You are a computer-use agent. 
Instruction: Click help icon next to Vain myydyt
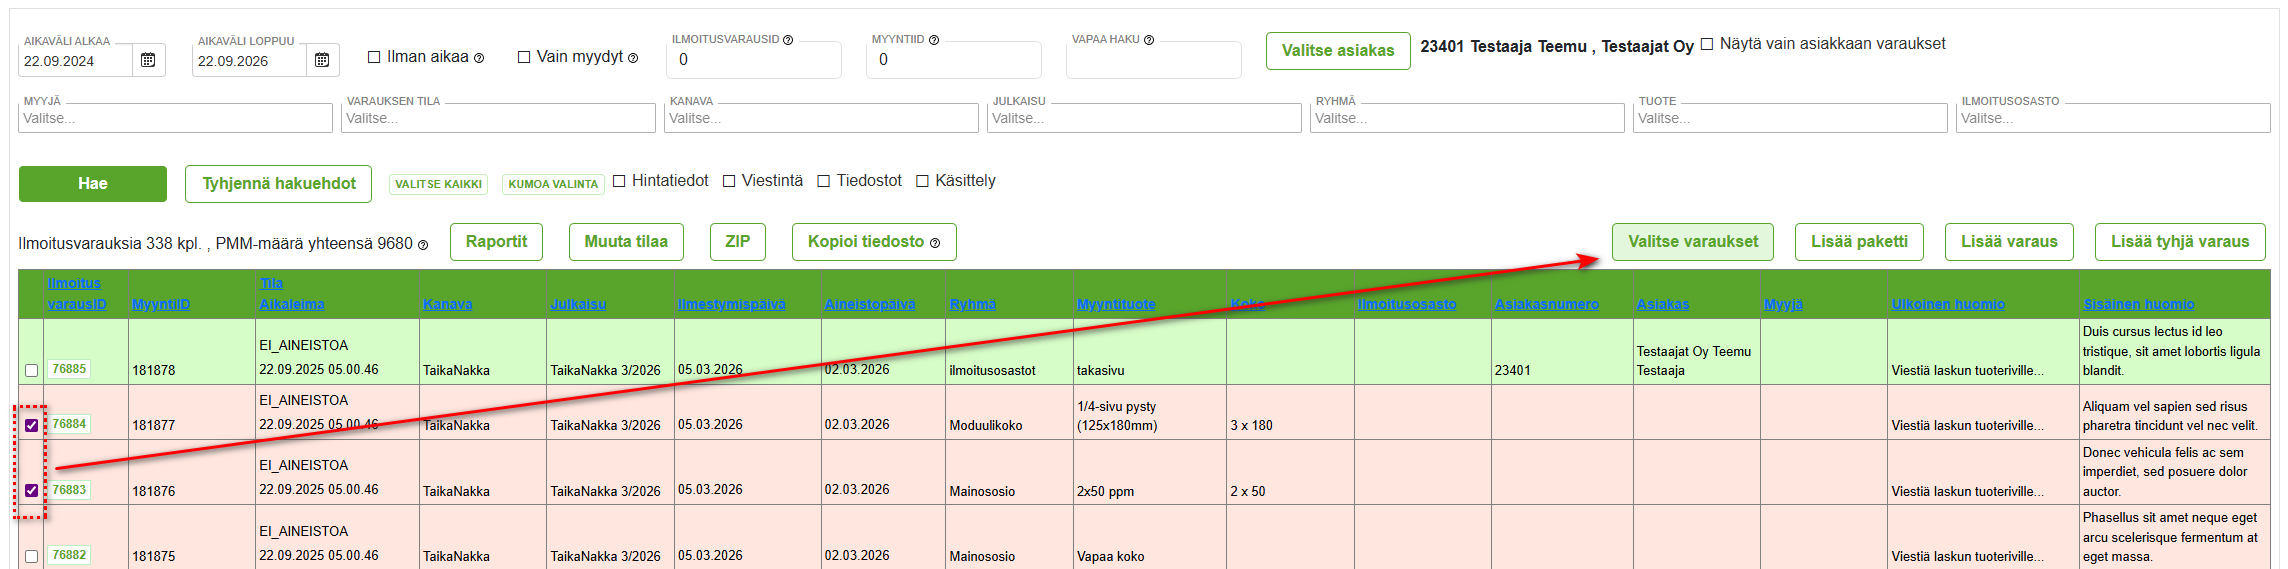point(633,58)
